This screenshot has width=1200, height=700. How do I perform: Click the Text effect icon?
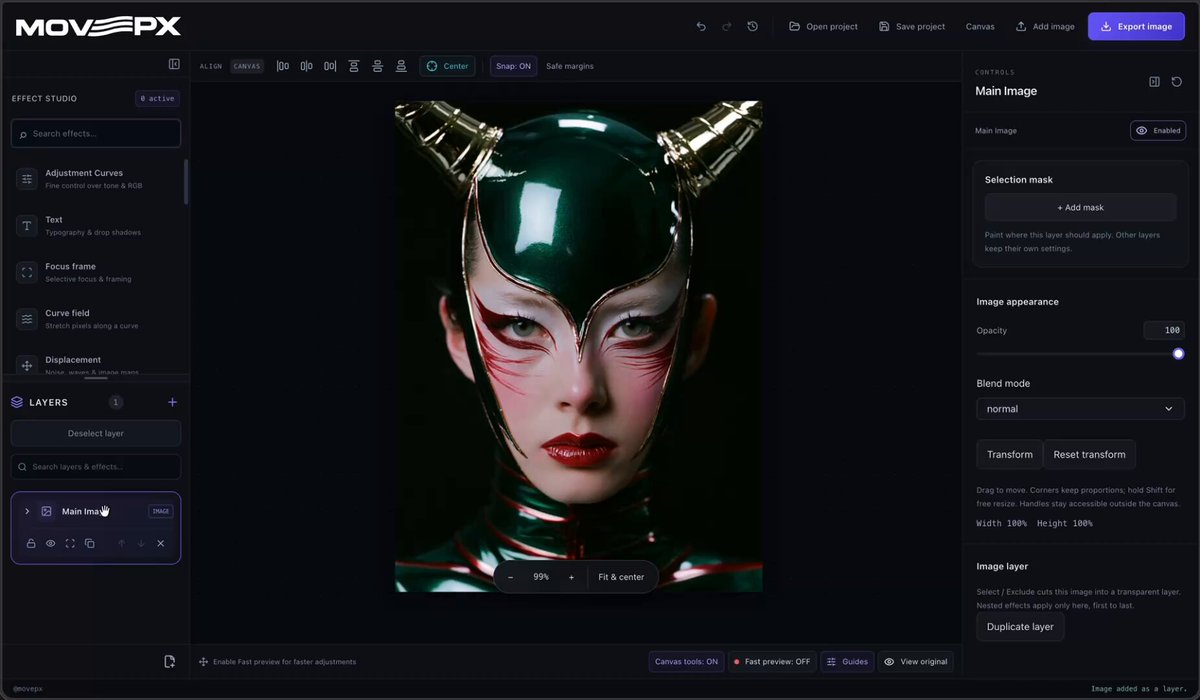27,226
